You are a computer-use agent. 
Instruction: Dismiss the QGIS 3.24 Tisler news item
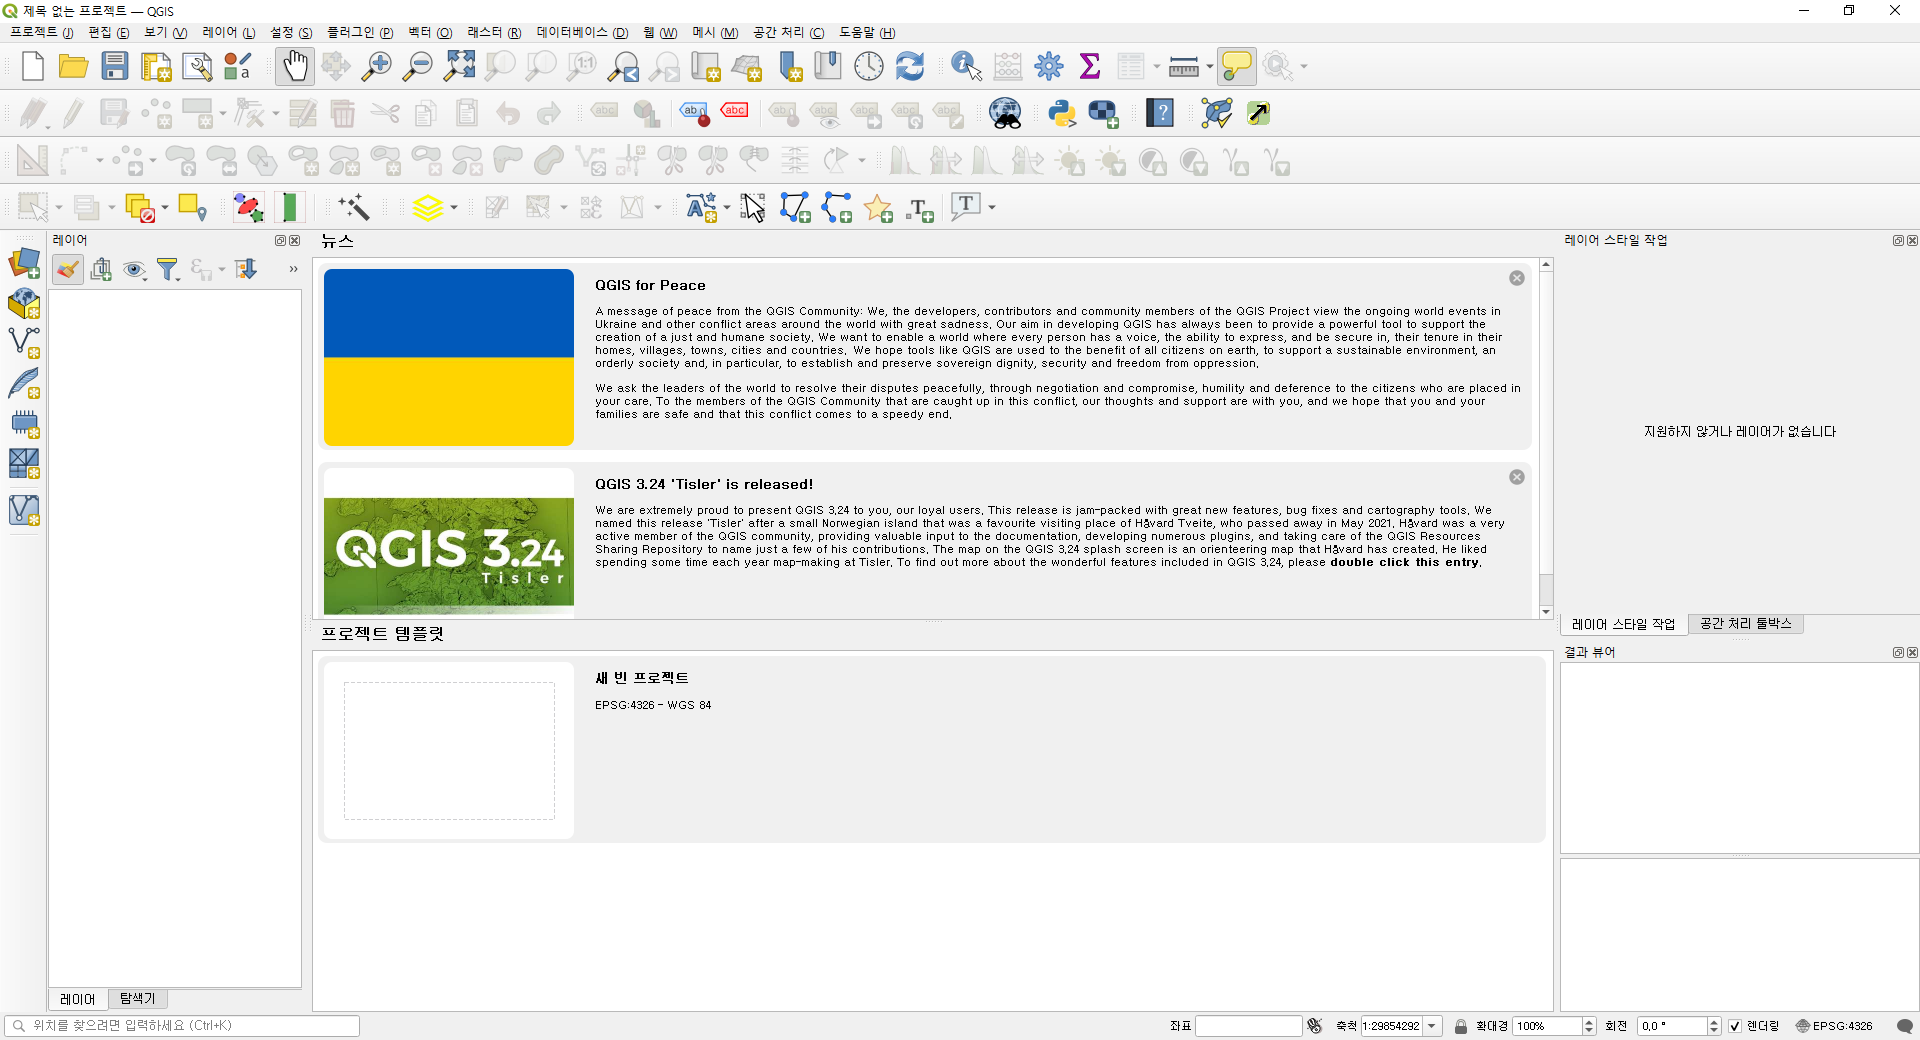[1517, 477]
